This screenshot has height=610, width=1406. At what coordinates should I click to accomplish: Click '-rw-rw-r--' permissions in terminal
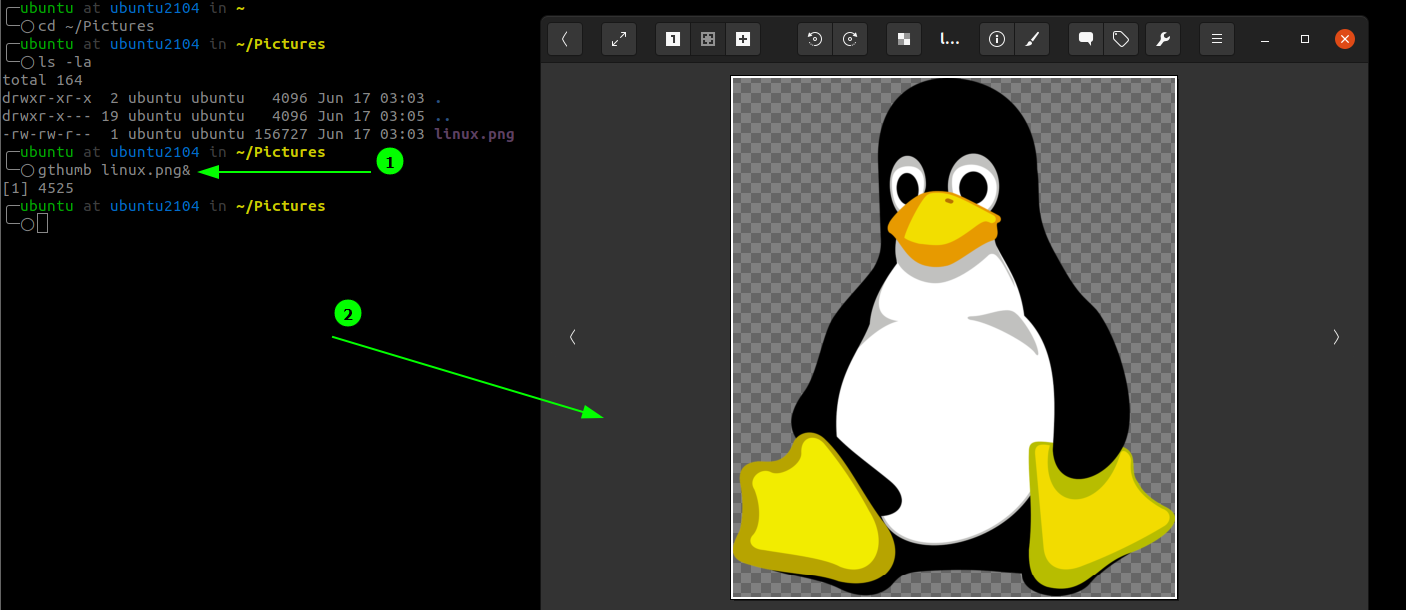point(47,134)
